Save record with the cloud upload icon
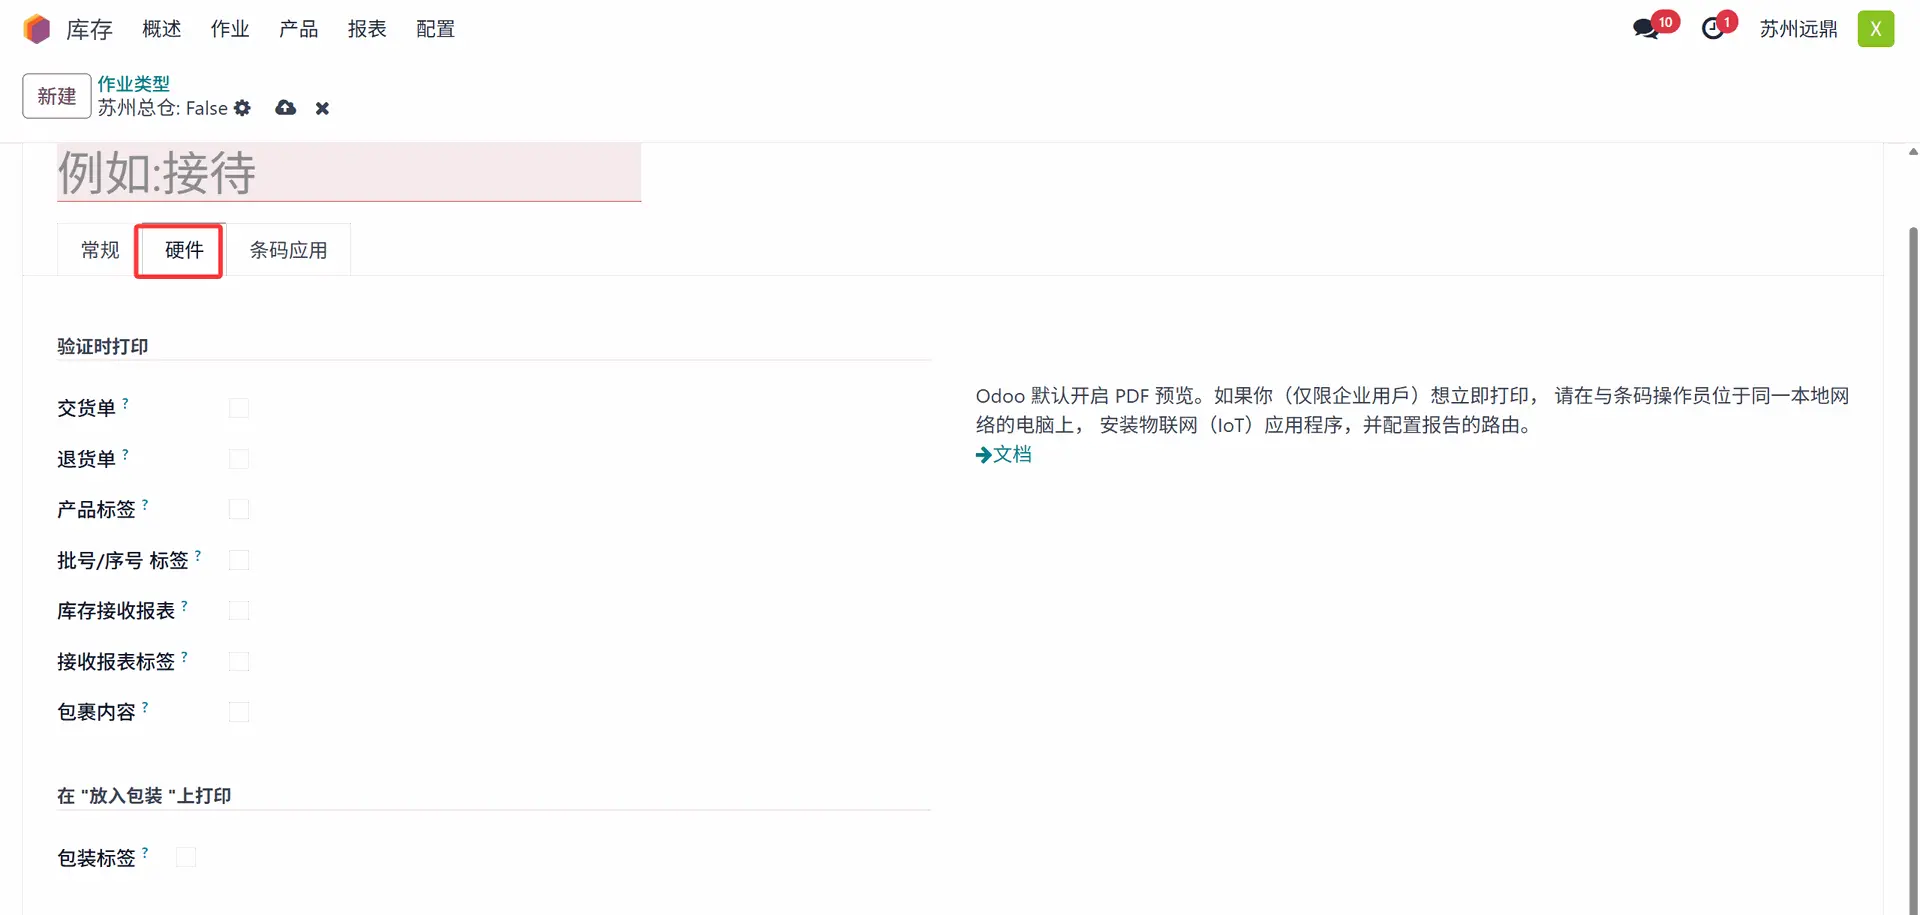Screen dimensions: 1920x915 coord(286,108)
